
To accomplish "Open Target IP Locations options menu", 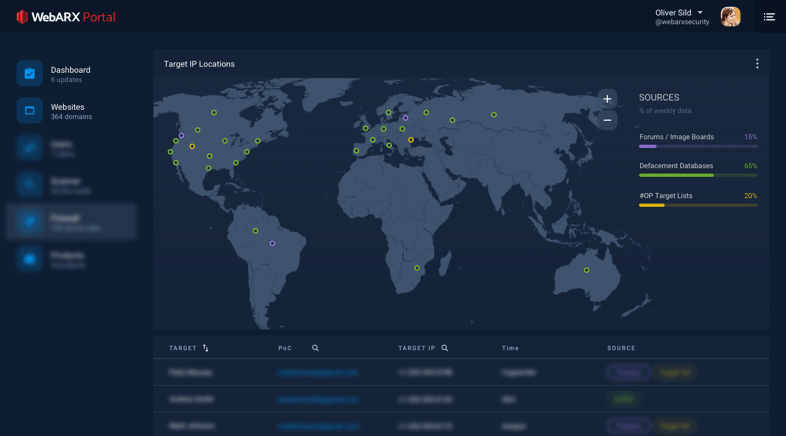I will (x=757, y=64).
